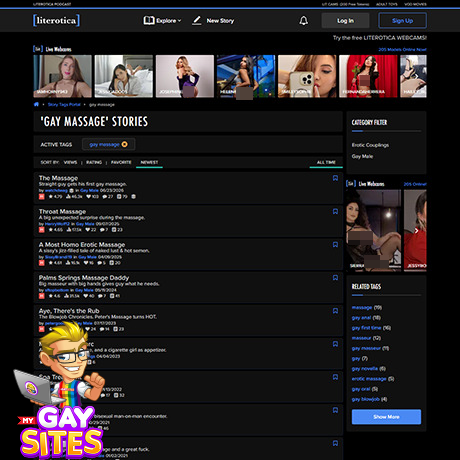Open 'Palms Springs Massage Daddy' story
The width and height of the screenshot is (460, 460).
pos(84,278)
